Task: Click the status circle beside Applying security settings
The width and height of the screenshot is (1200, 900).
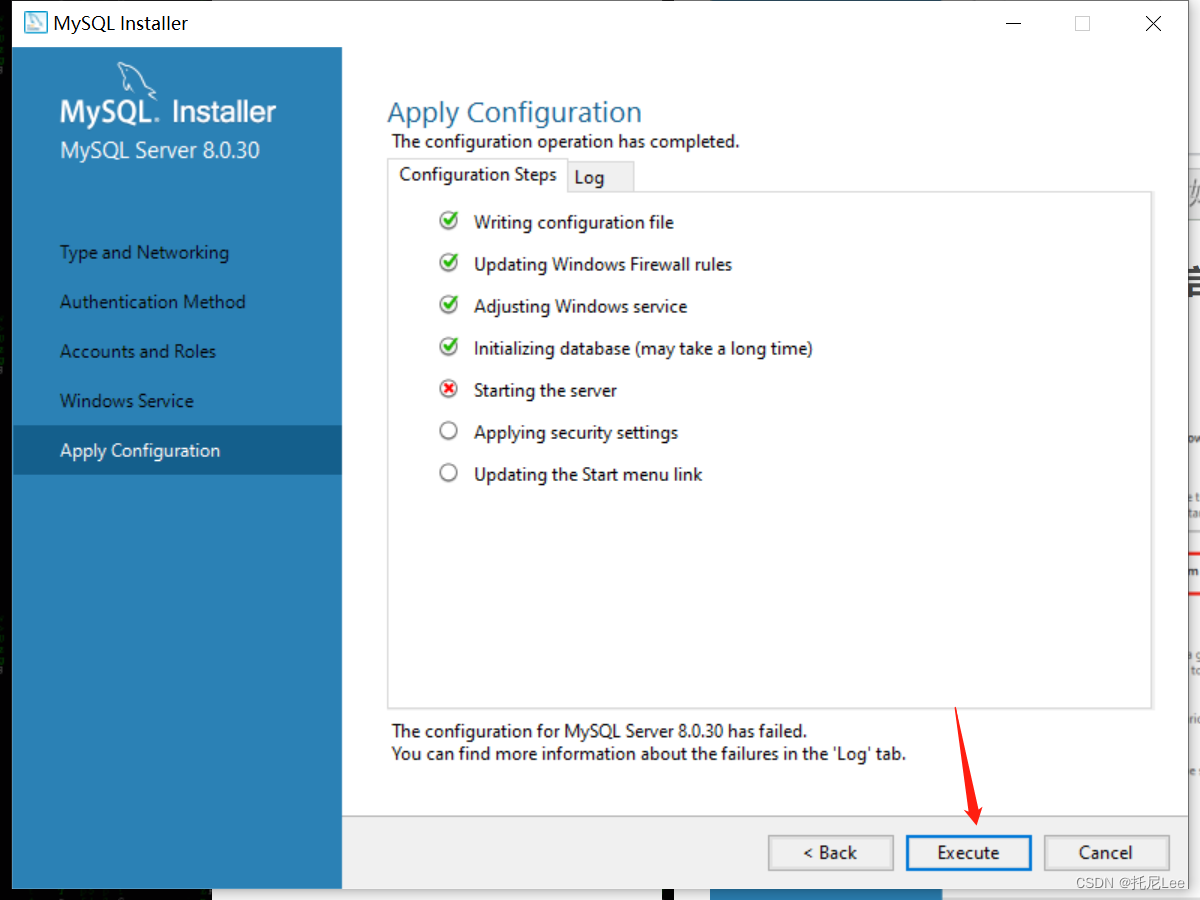Action: tap(448, 430)
